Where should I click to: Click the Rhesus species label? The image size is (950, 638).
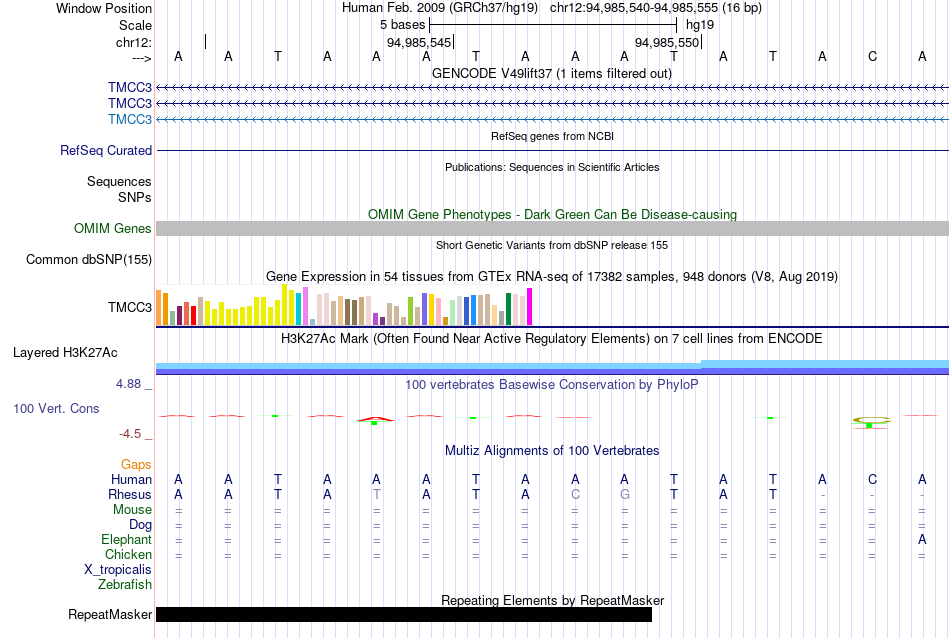[130, 494]
